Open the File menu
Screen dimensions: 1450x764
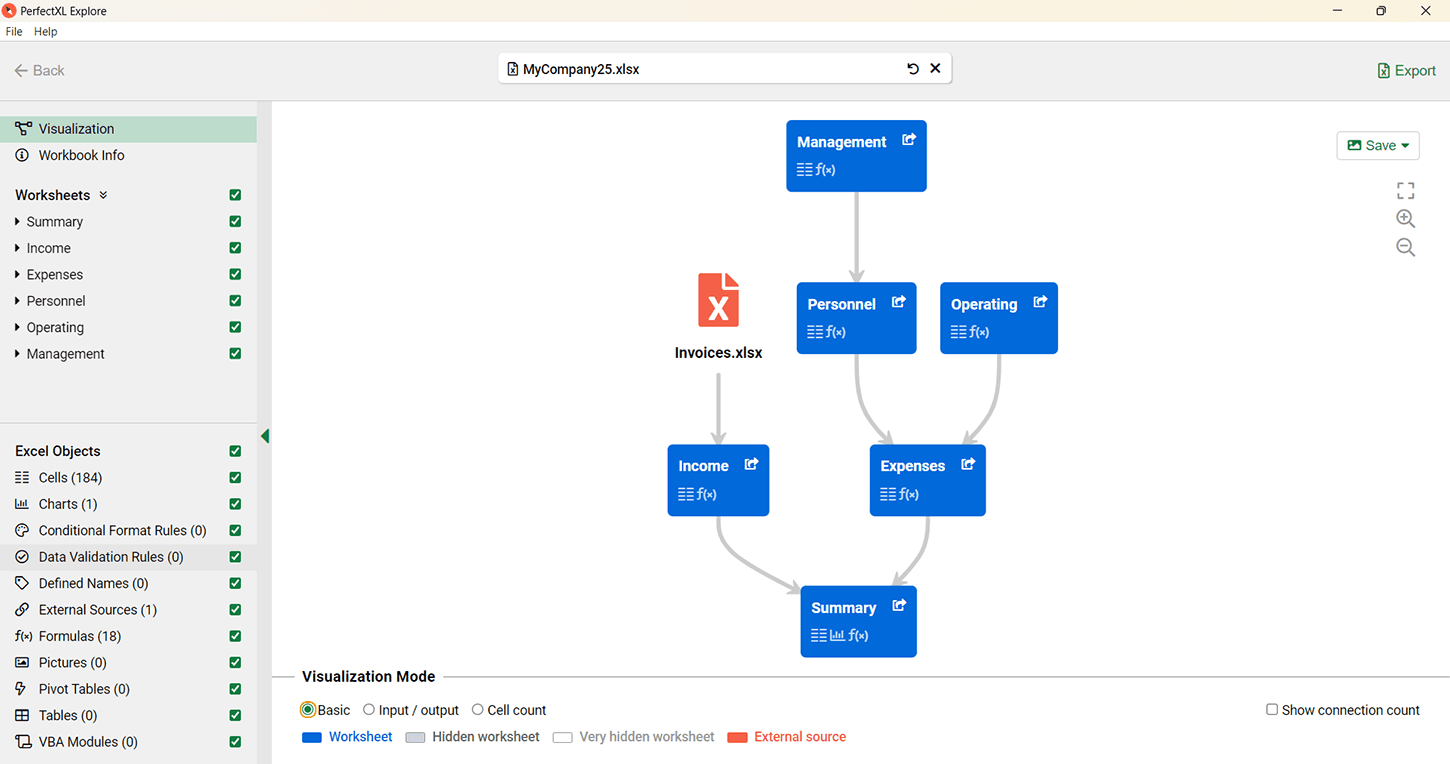click(x=14, y=32)
